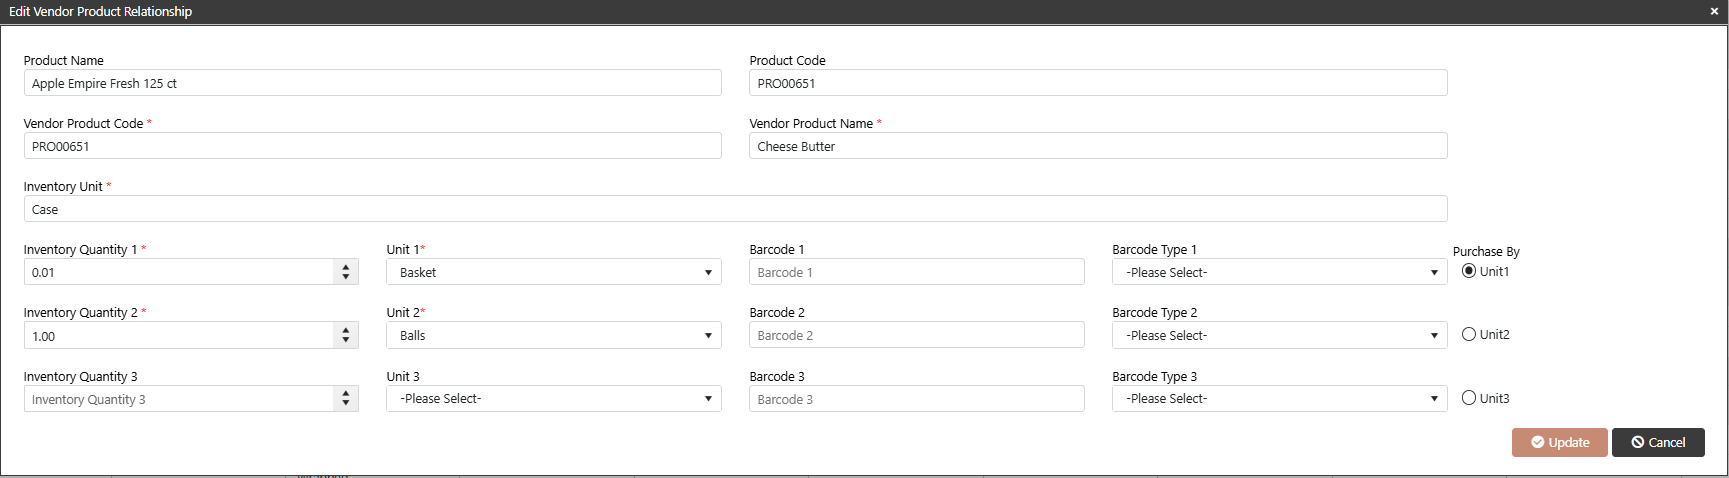
Task: Expand the Barcode Type 2 dropdown
Action: click(1280, 335)
